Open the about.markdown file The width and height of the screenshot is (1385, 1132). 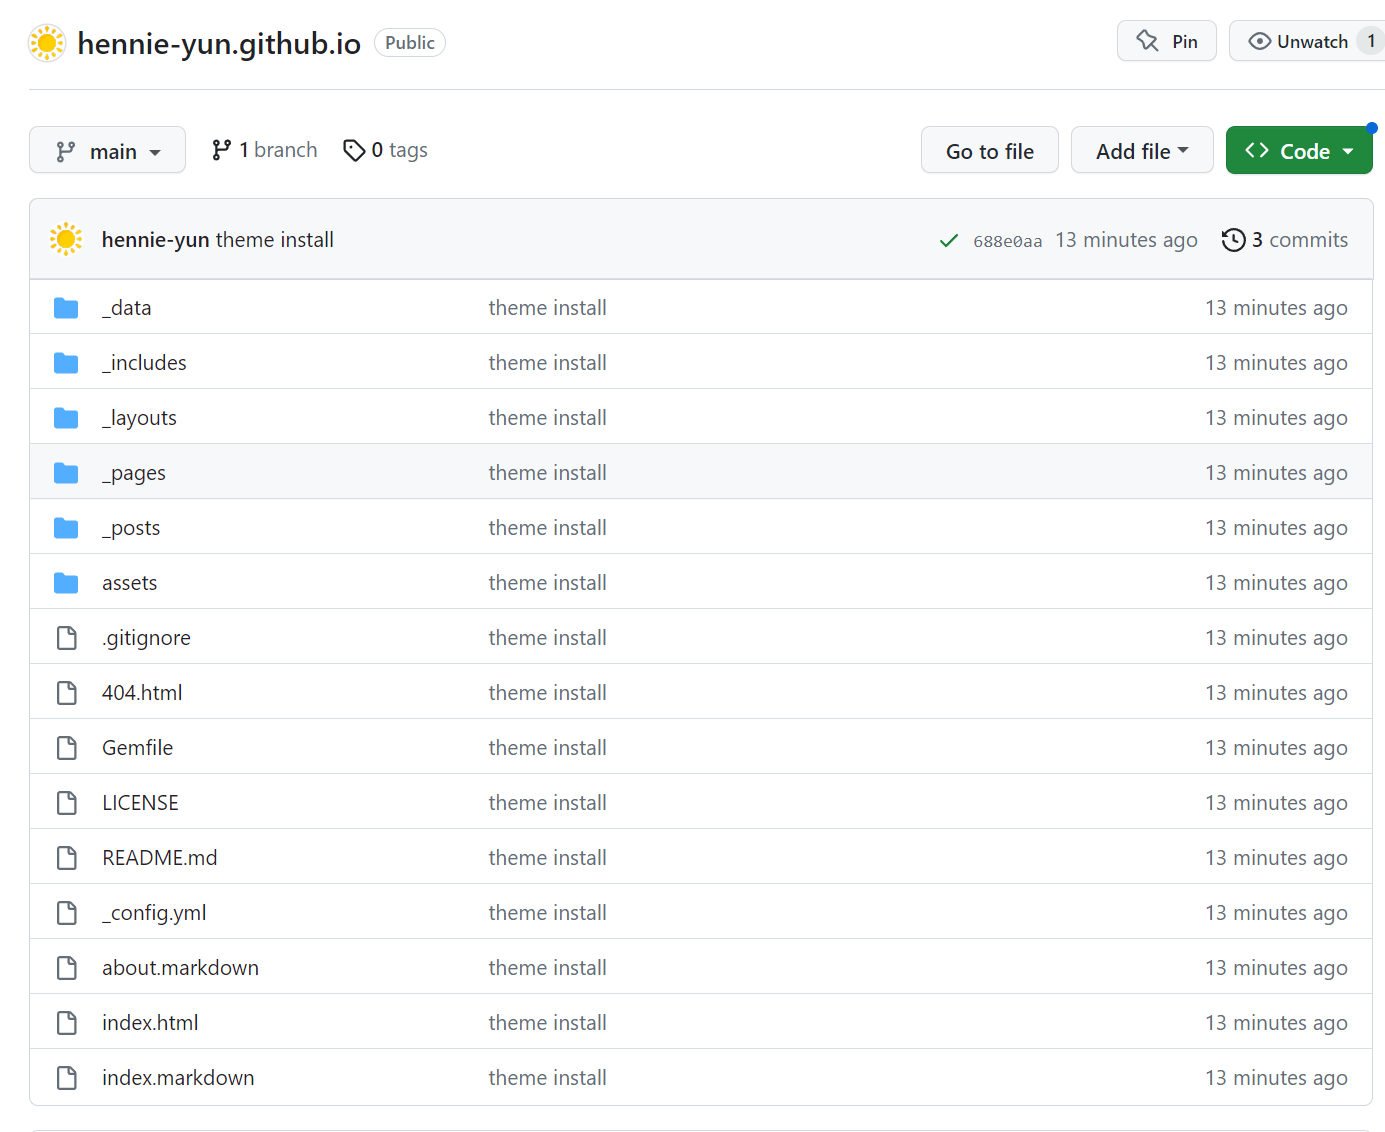click(180, 968)
